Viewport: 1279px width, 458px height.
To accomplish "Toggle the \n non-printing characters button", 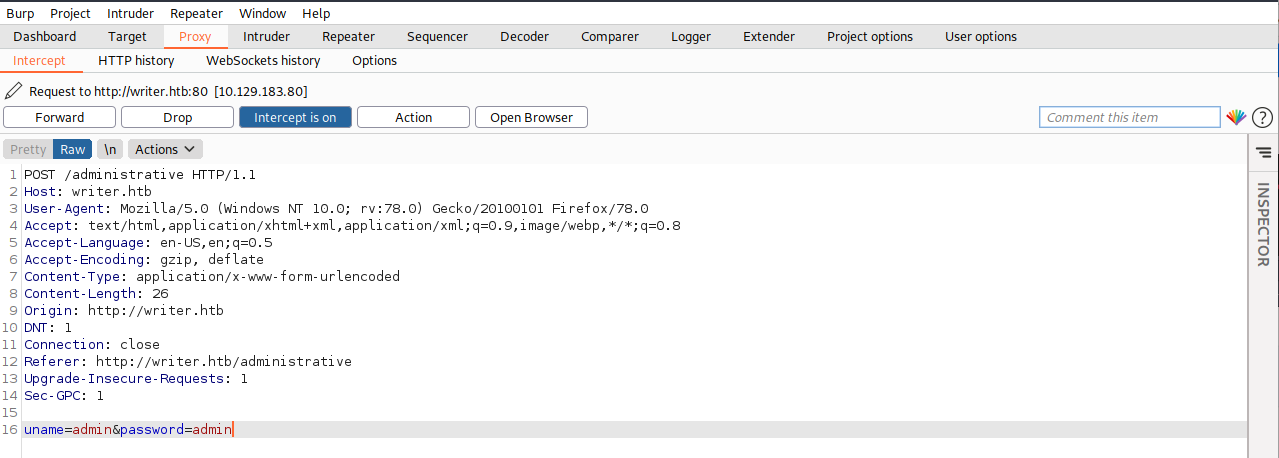I will (x=110, y=149).
